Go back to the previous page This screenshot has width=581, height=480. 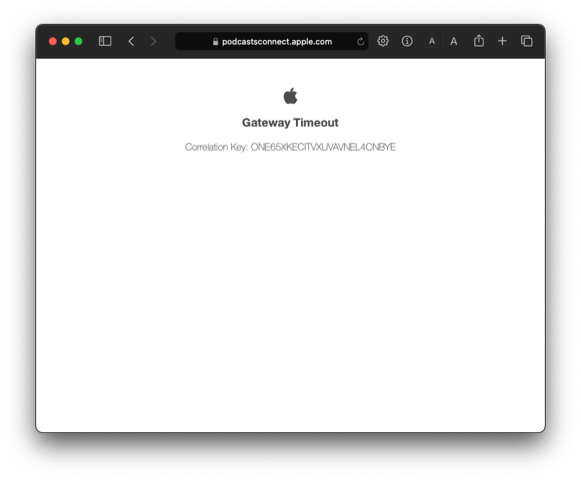click(x=131, y=41)
